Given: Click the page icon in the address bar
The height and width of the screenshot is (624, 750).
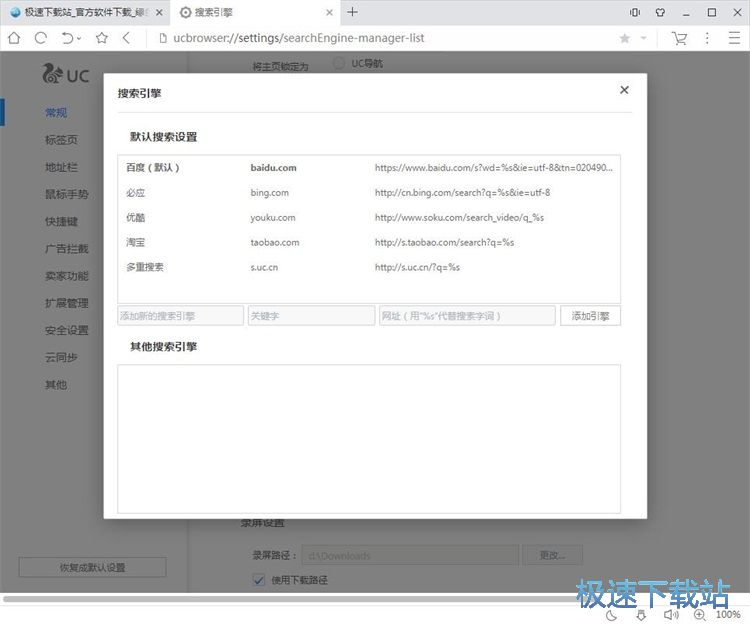Looking at the screenshot, I should pos(163,38).
